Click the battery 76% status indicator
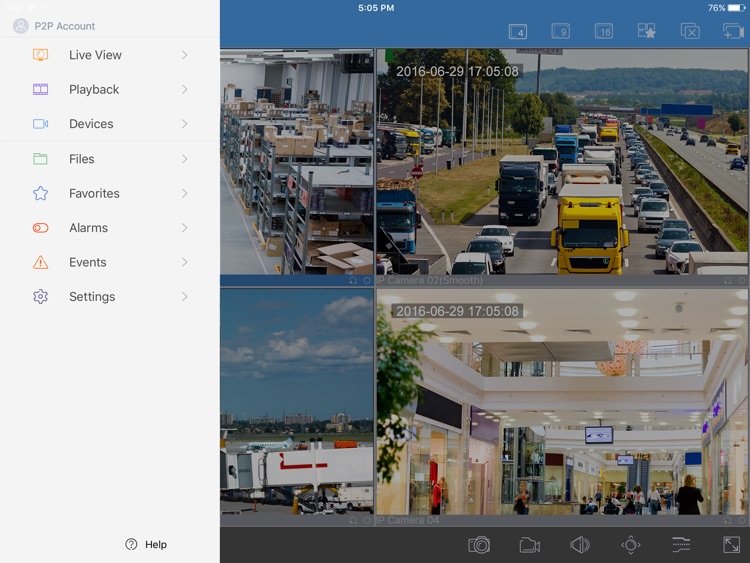 pos(726,8)
